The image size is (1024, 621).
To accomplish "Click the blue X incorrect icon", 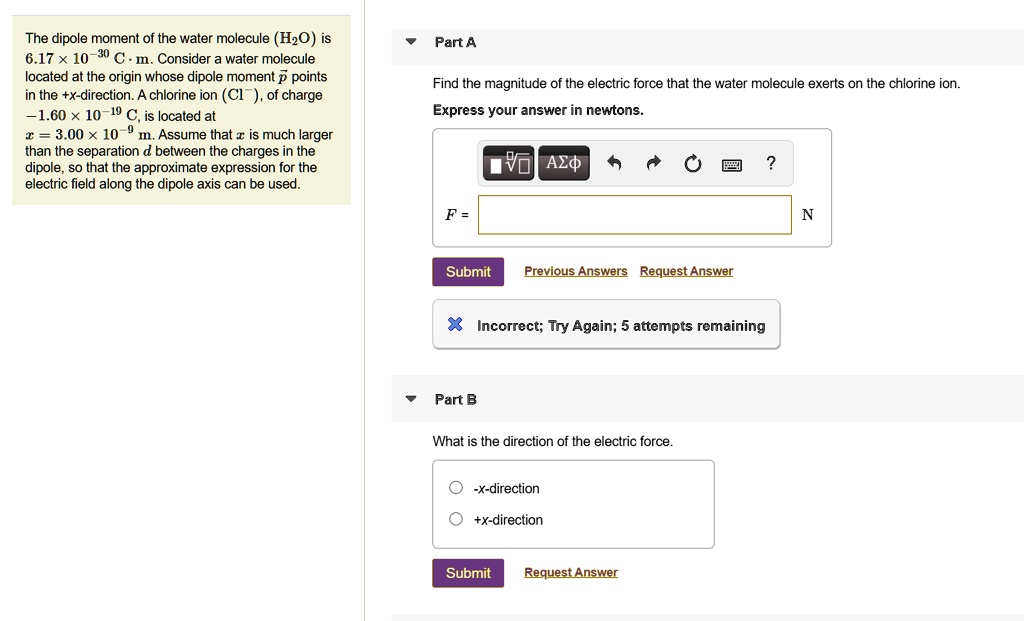I will pos(455,324).
